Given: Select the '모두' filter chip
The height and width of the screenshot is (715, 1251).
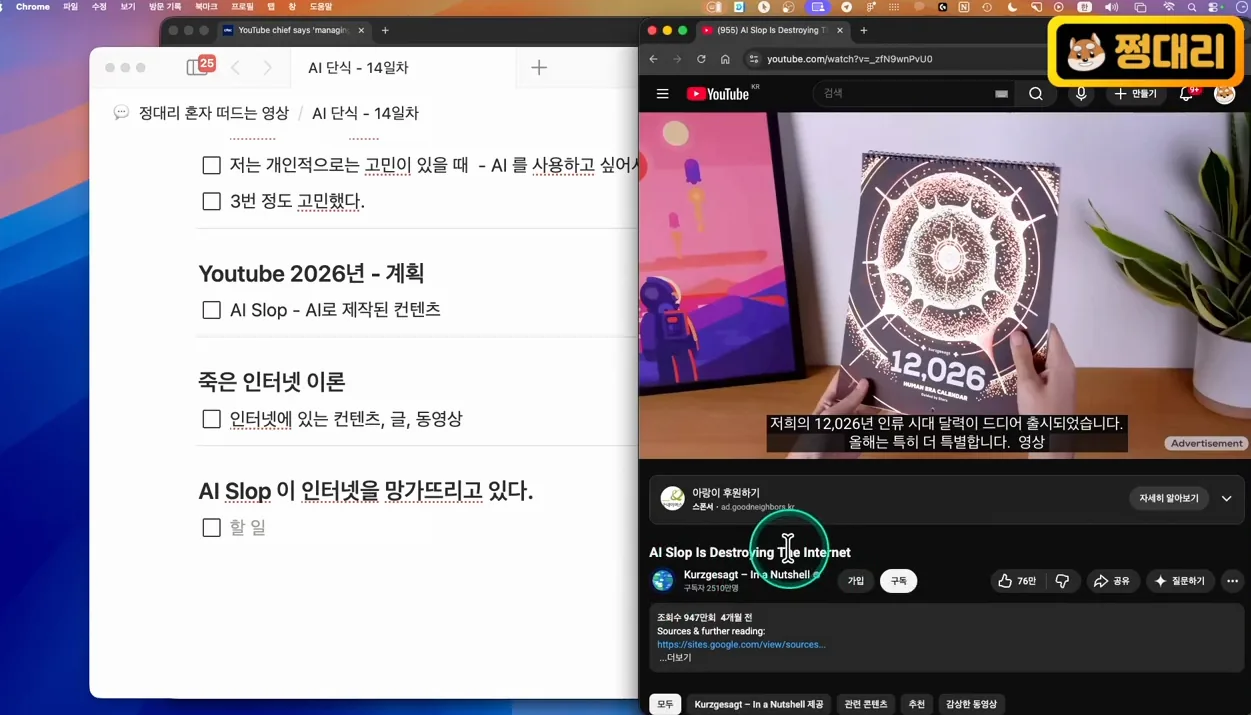Looking at the screenshot, I should click(665, 704).
